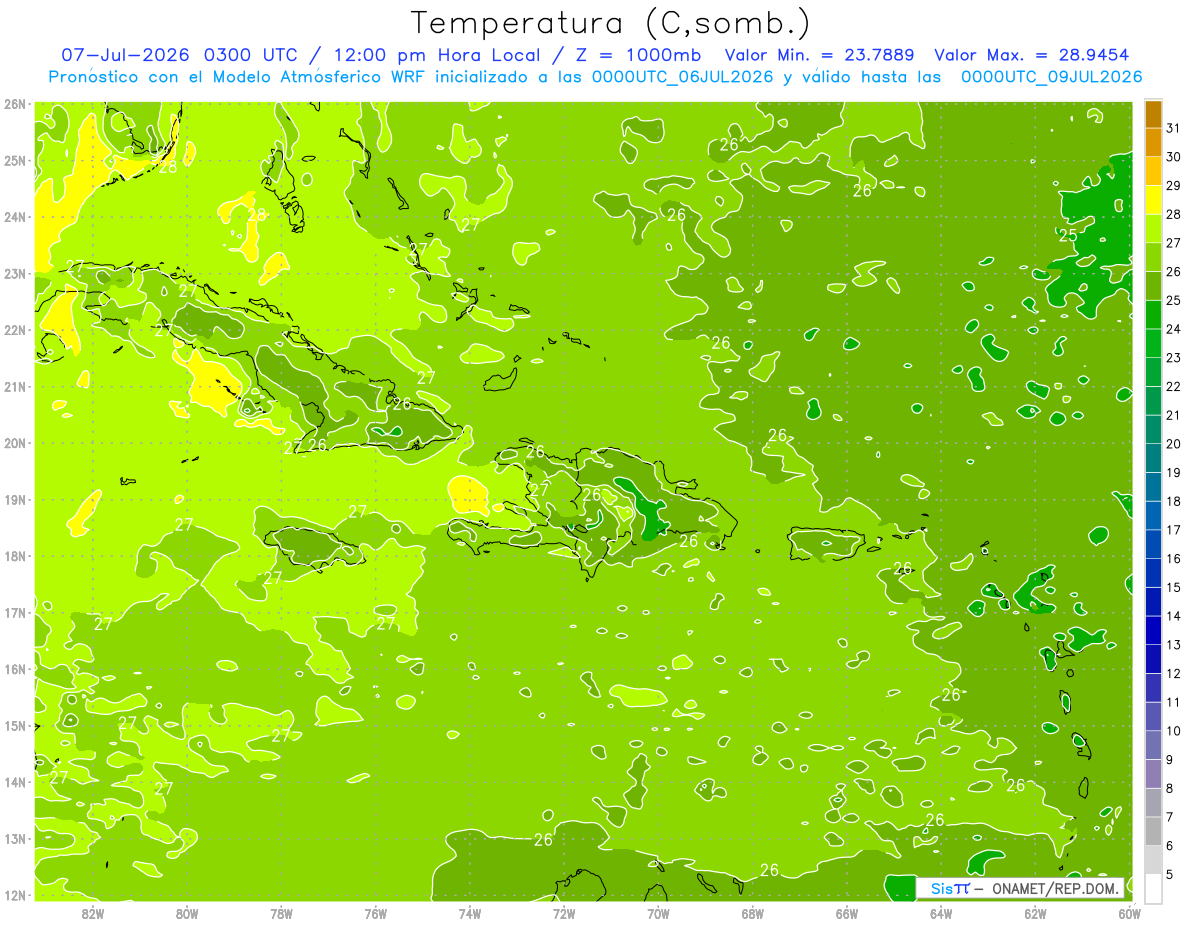Click the '60W' longitude axis label
Image resolution: width=1200 pixels, height=927 pixels.
pyautogui.click(x=1129, y=913)
